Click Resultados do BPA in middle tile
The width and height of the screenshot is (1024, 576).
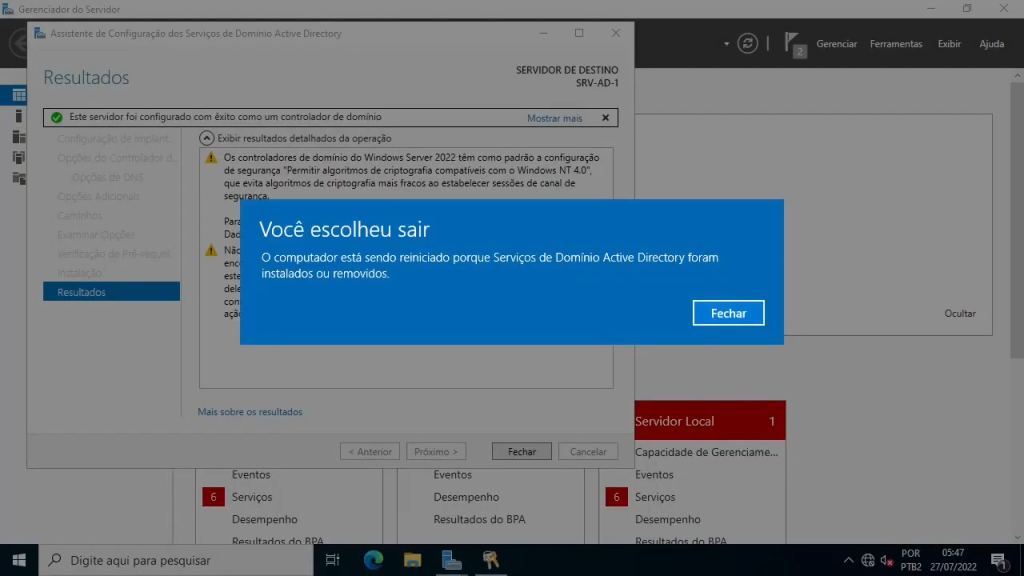[479, 519]
